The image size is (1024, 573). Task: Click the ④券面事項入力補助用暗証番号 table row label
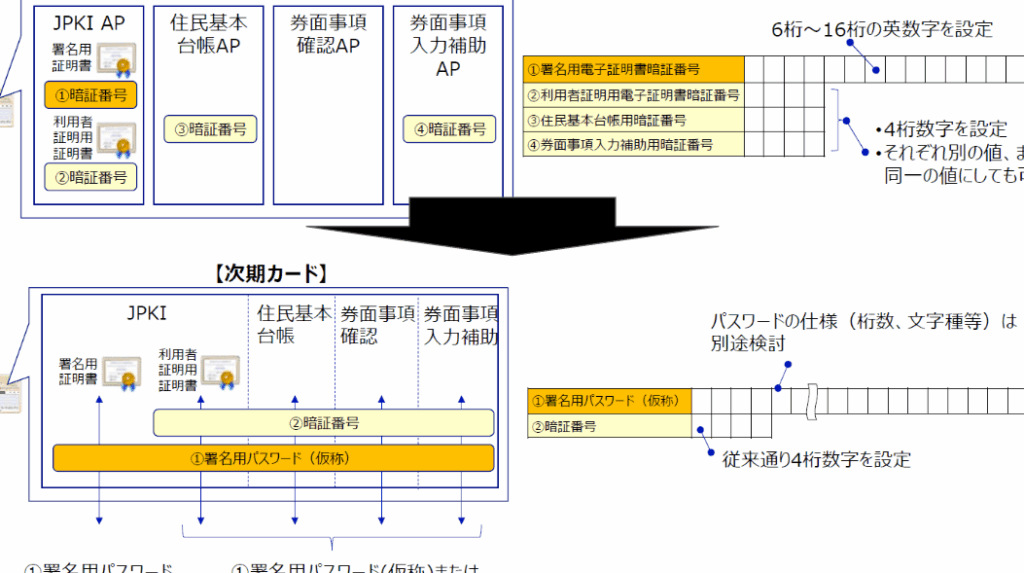633,145
